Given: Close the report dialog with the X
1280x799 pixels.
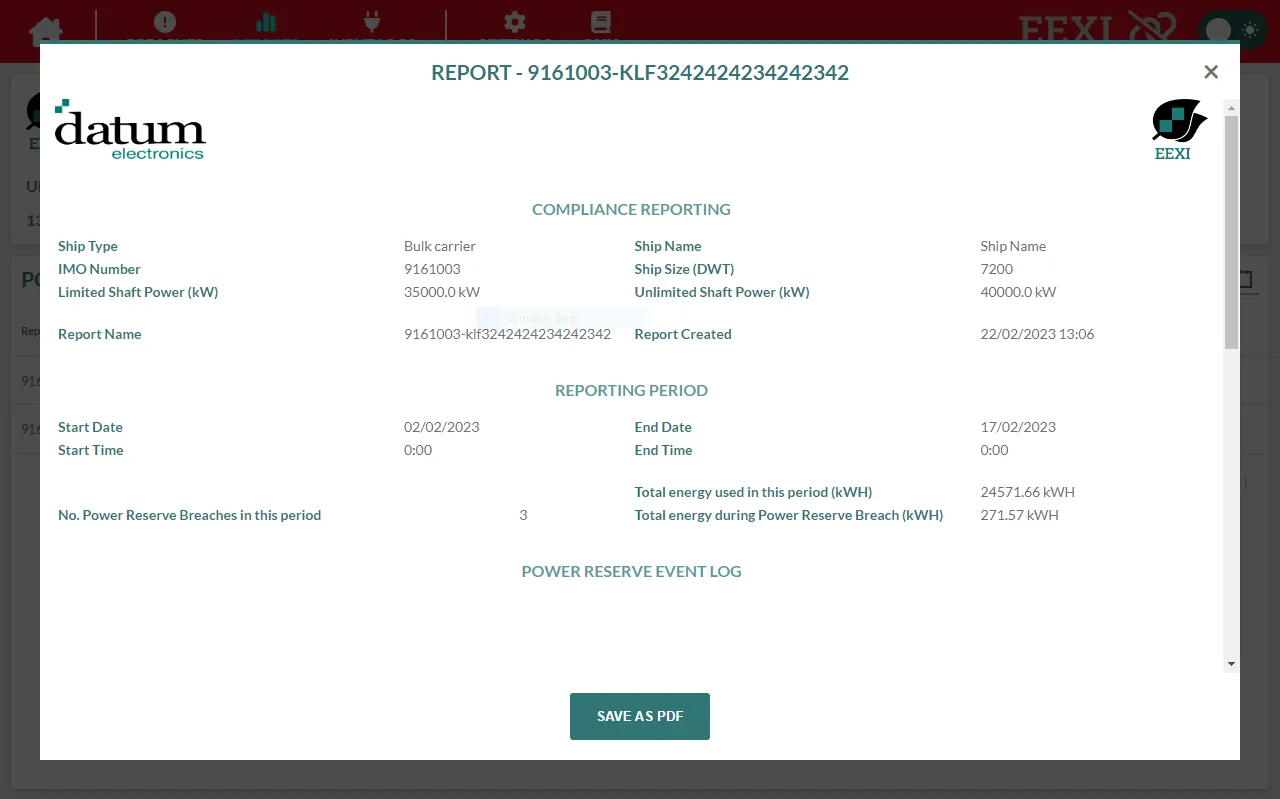Looking at the screenshot, I should click(1211, 72).
